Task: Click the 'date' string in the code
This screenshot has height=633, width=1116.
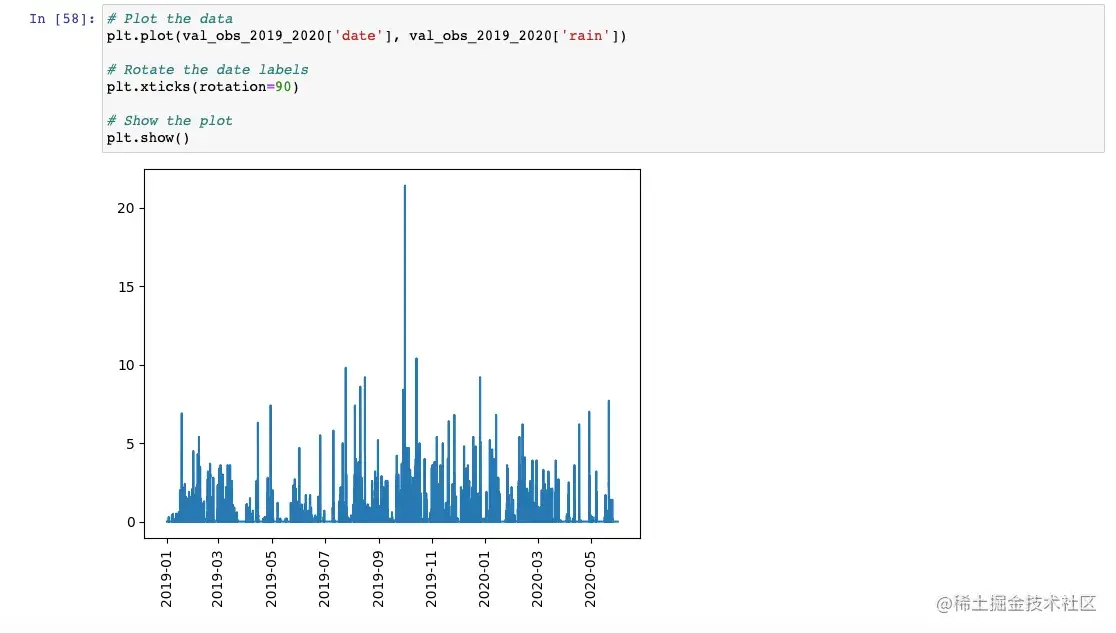Action: pyautogui.click(x=358, y=36)
